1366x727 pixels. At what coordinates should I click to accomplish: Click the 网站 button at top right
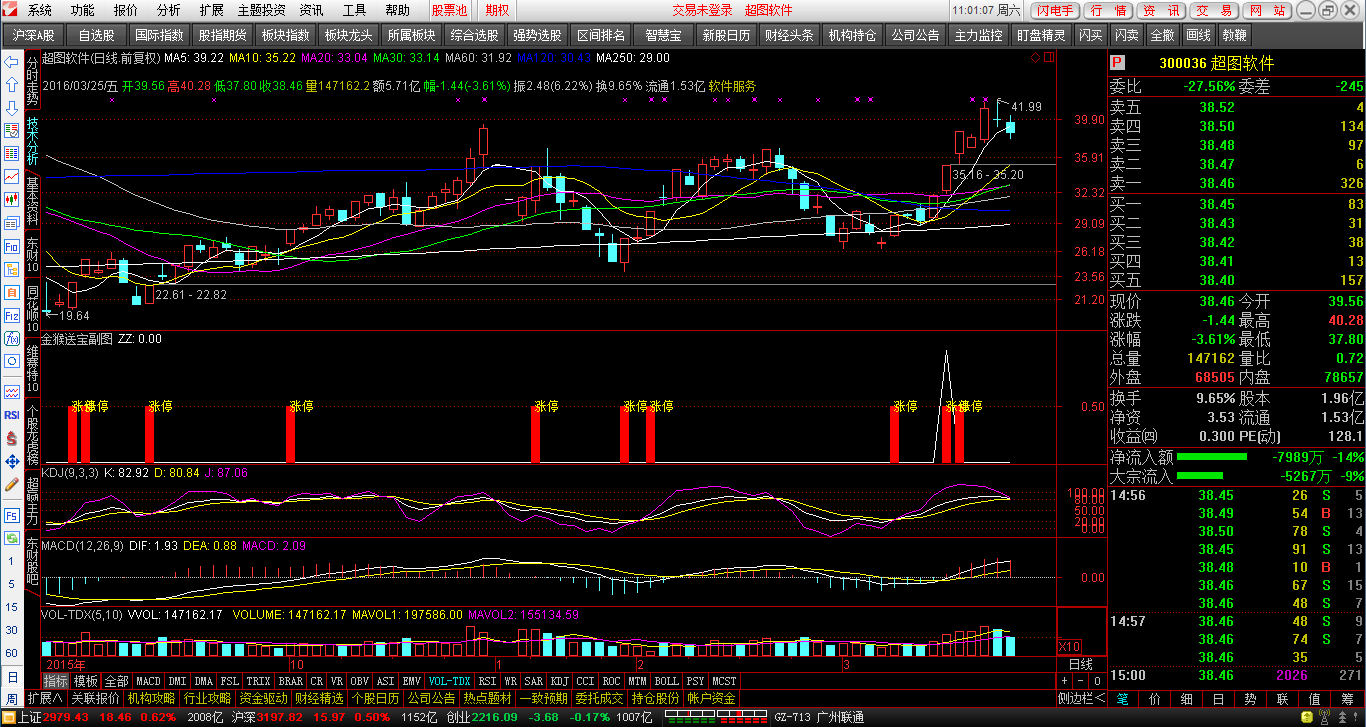pyautogui.click(x=1268, y=10)
